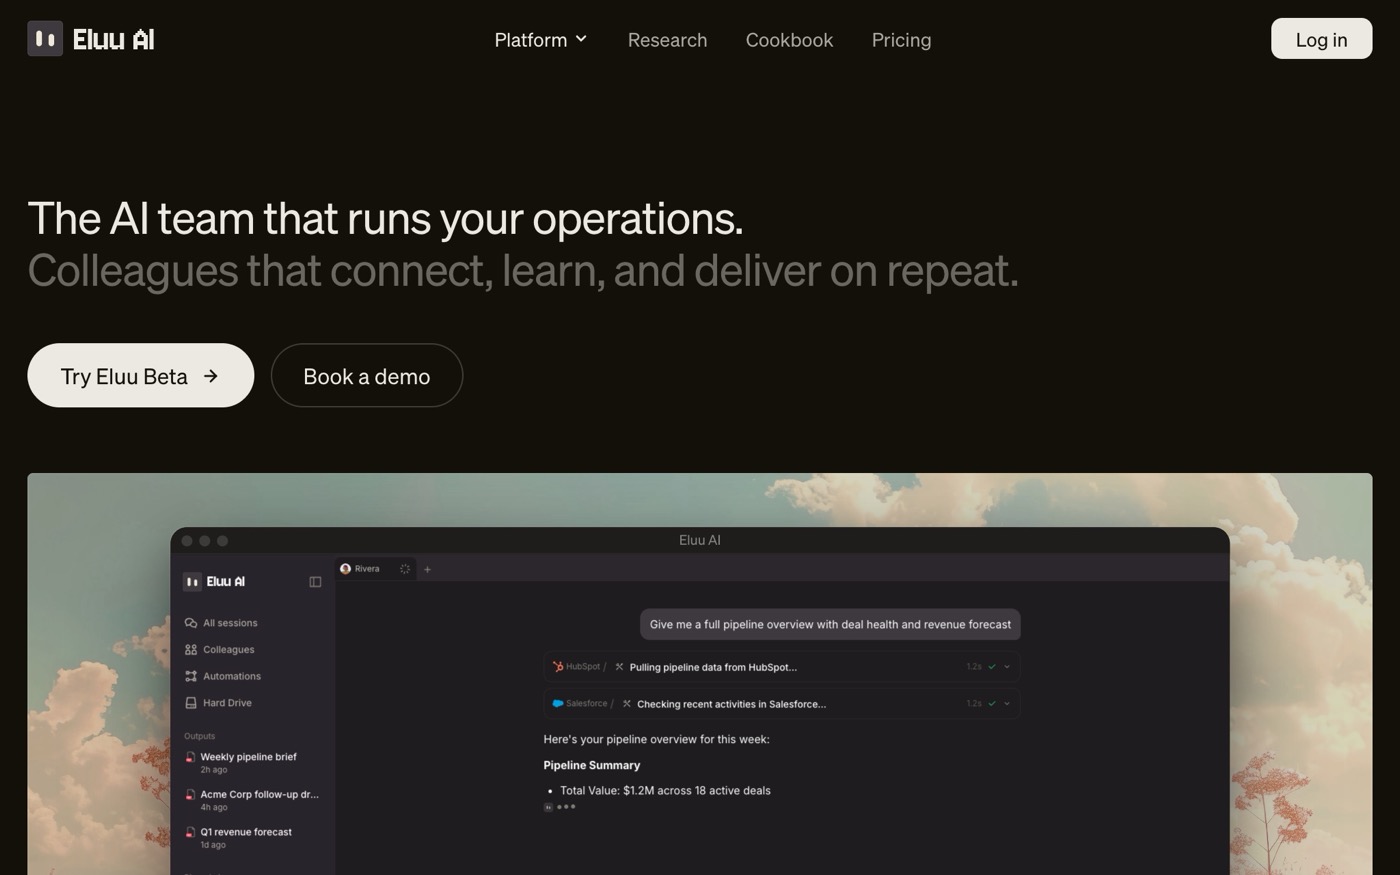
Task: Click the loading spinner on the Rivera tab
Action: pos(405,569)
